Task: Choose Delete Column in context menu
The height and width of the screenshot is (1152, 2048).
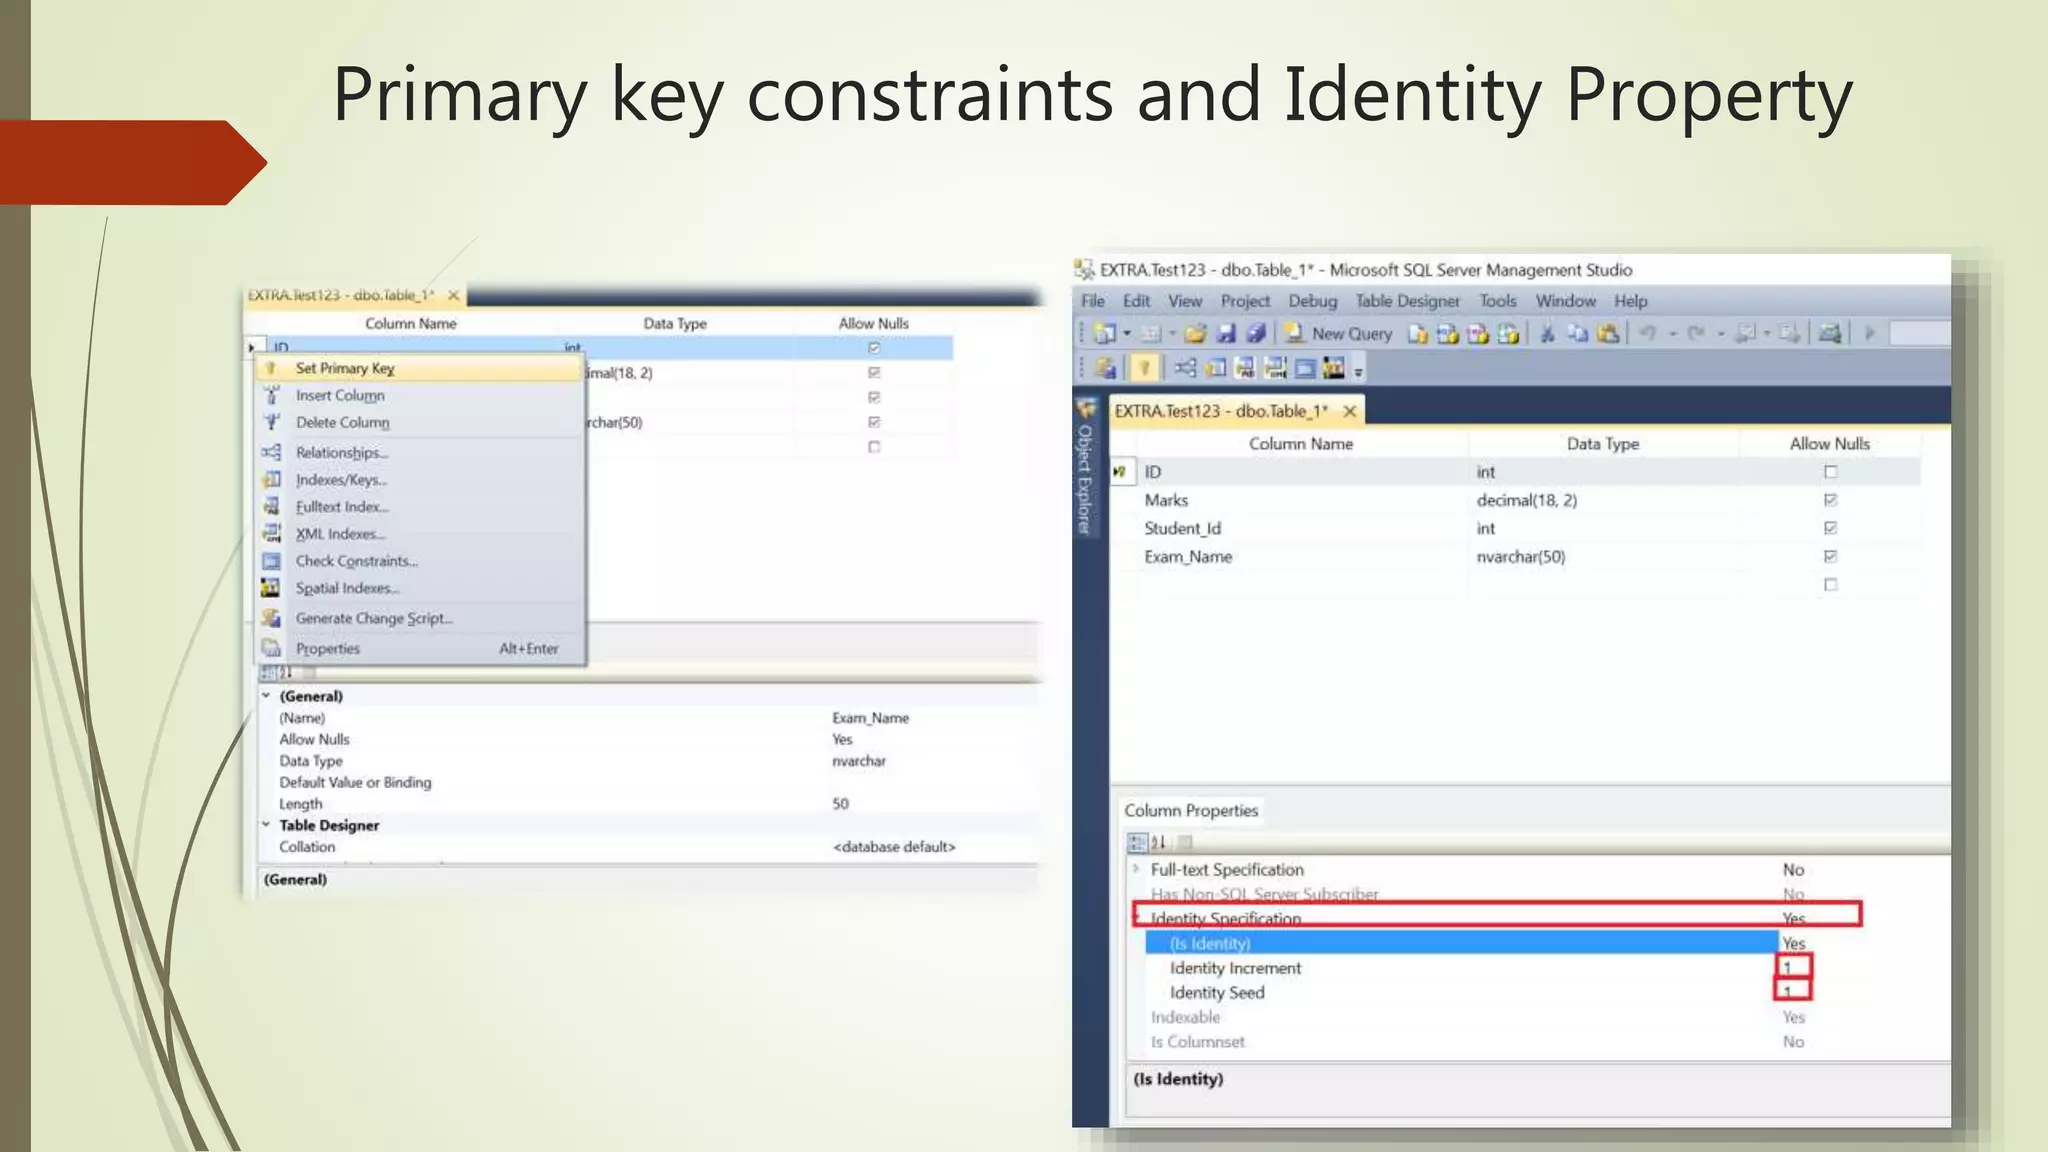Action: (419, 422)
